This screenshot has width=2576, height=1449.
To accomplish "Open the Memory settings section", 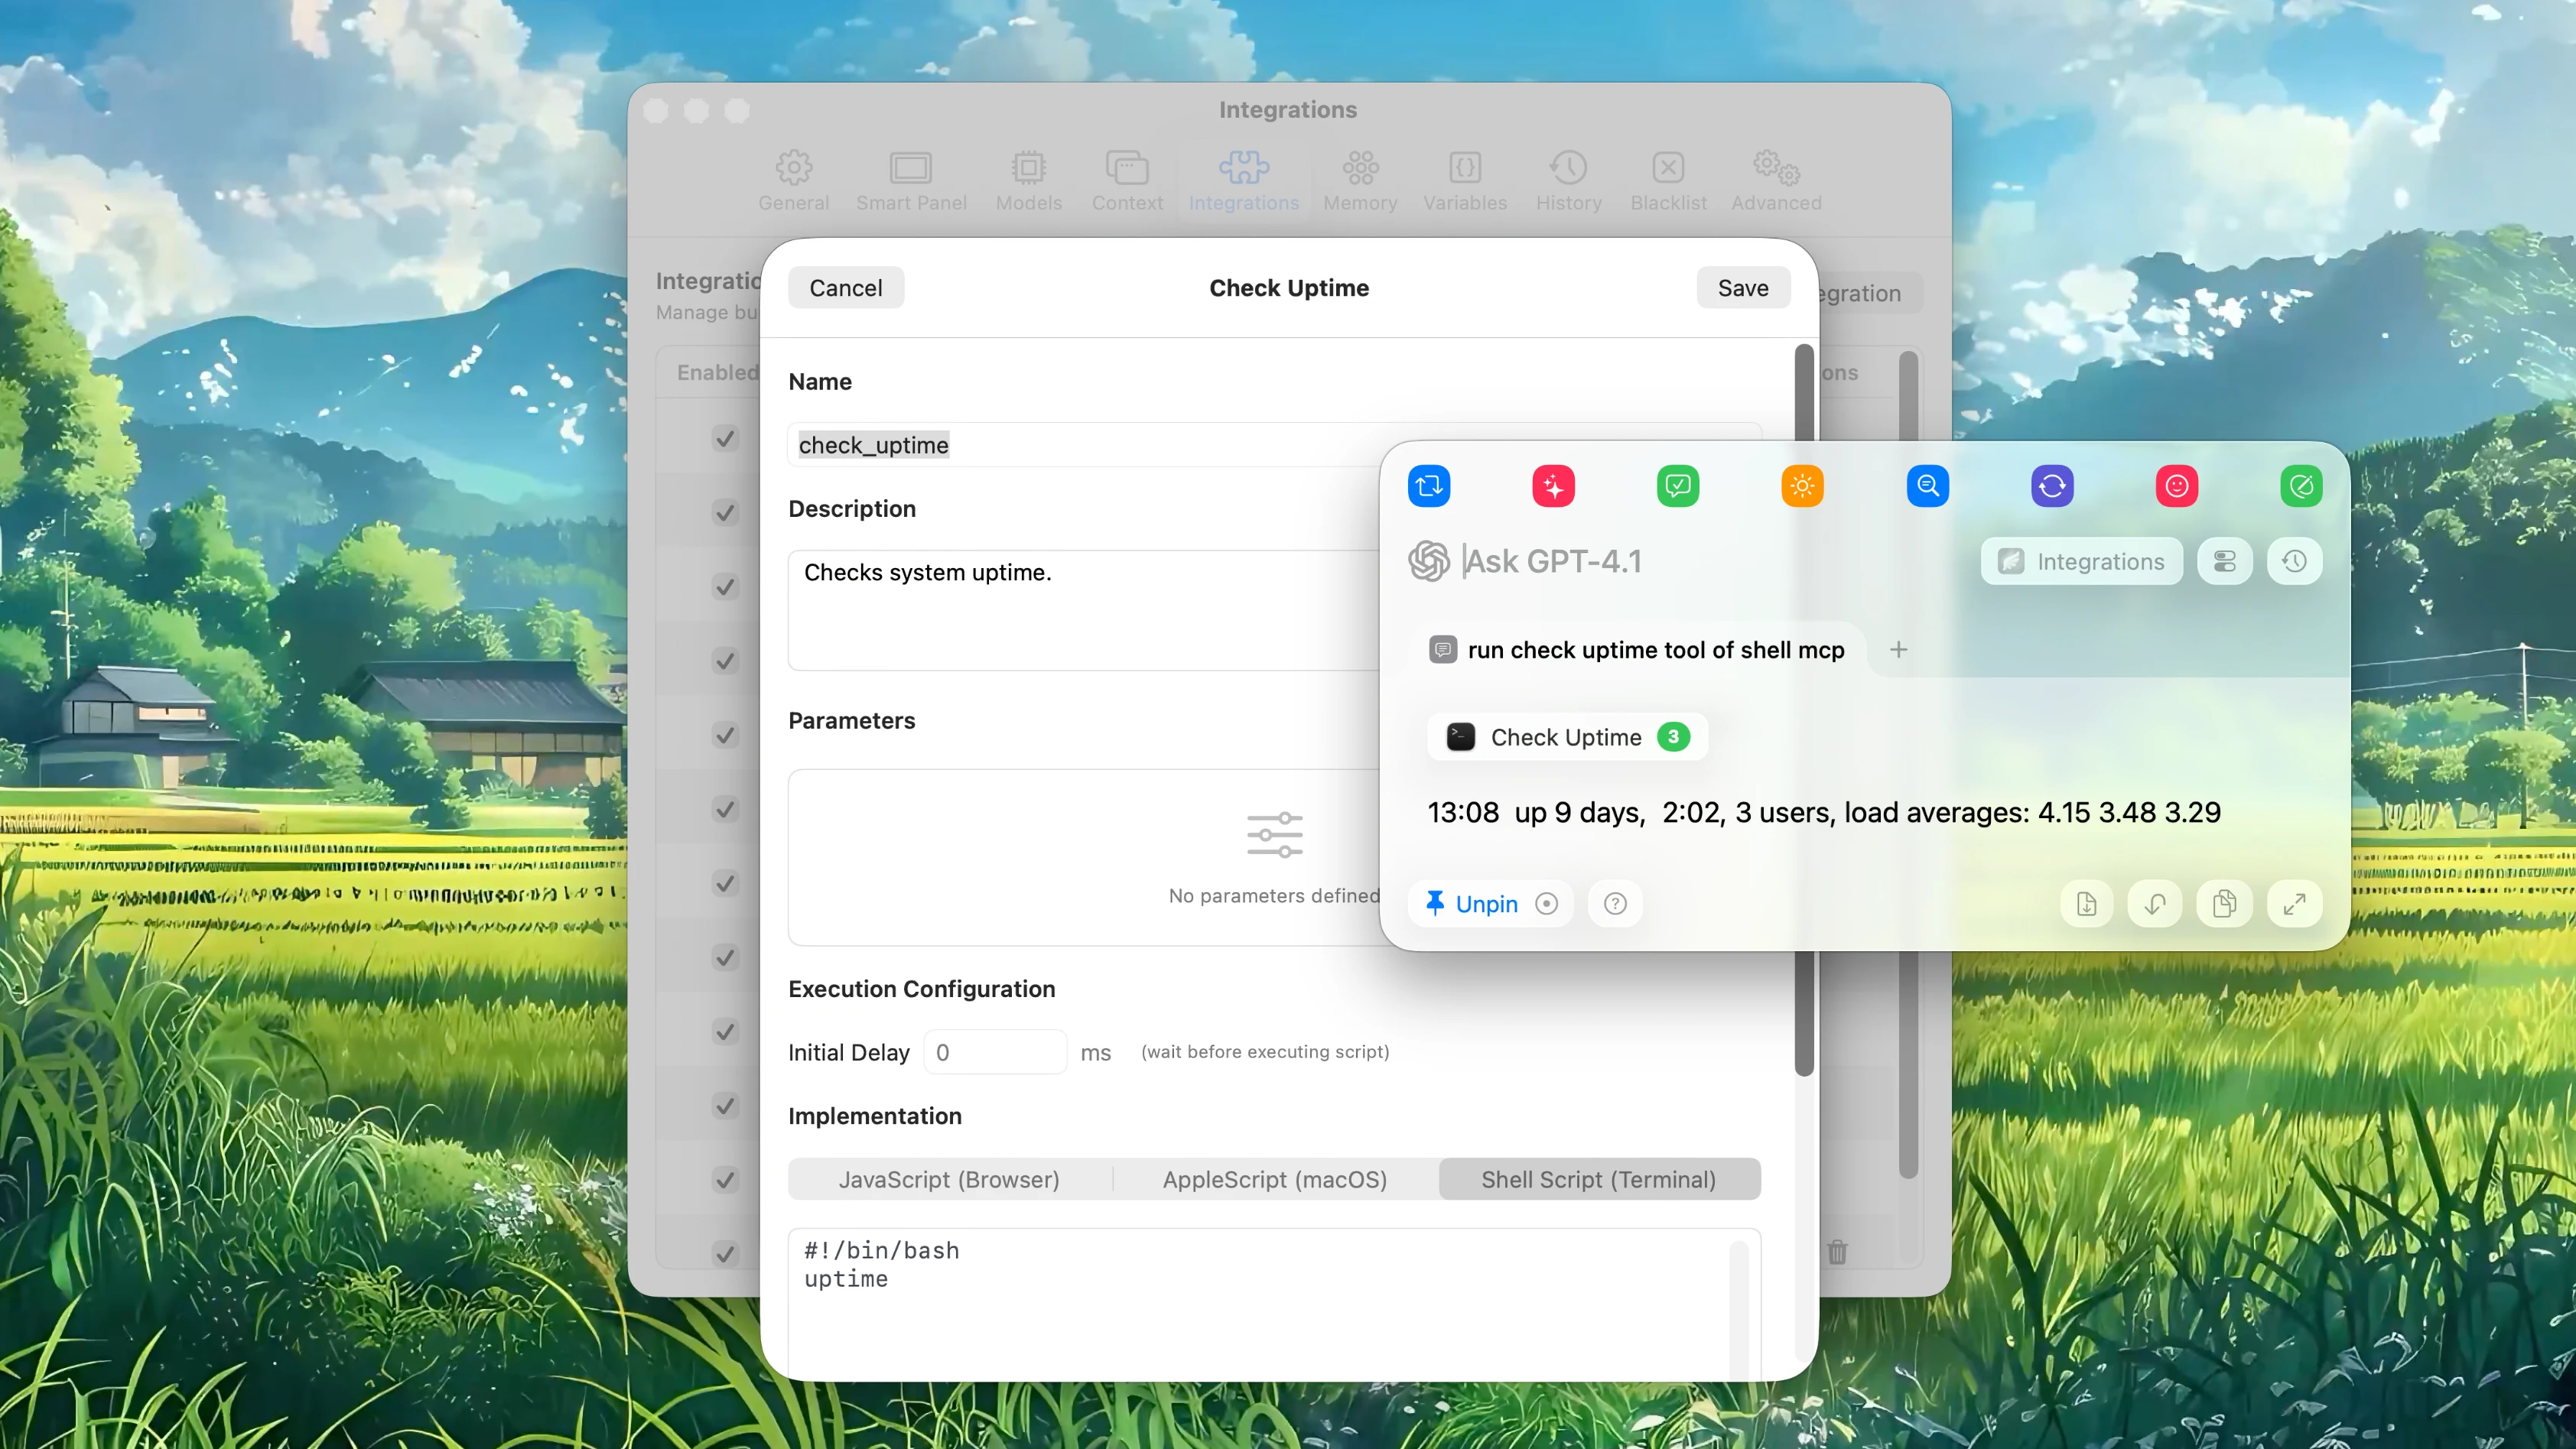I will (1360, 180).
